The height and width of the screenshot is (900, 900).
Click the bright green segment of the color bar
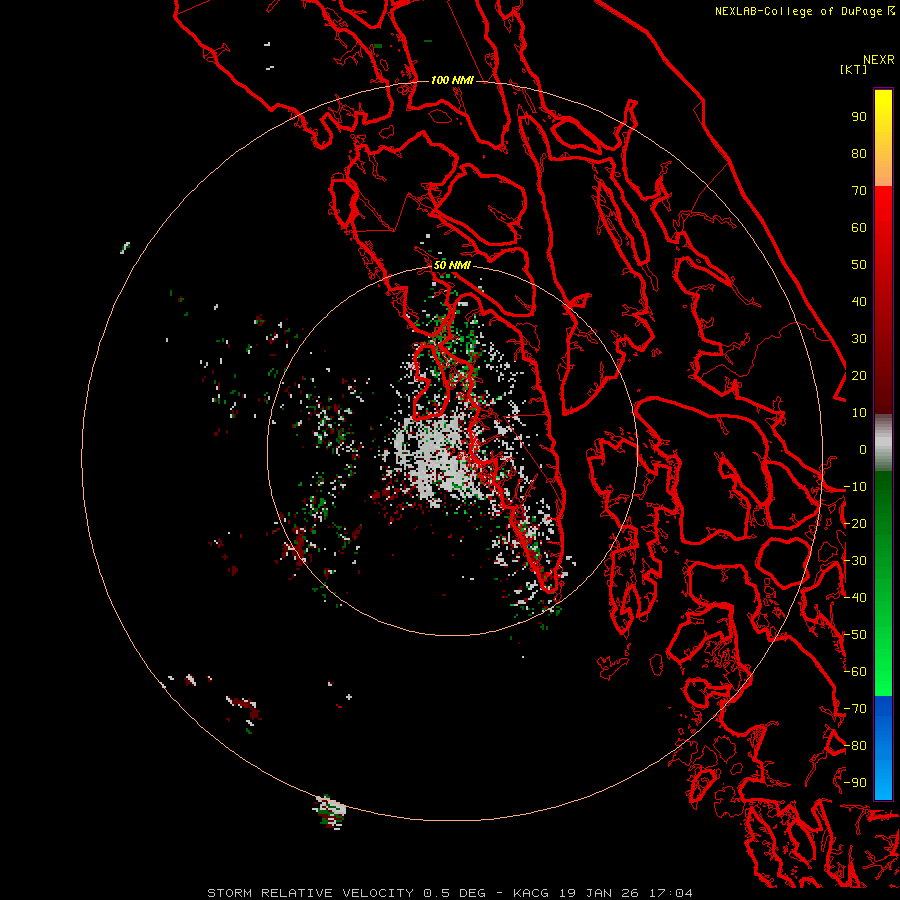883,583
